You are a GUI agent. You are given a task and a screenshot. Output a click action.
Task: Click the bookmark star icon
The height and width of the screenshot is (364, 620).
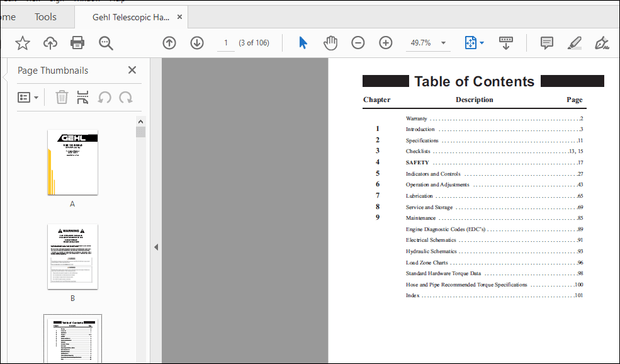click(23, 43)
